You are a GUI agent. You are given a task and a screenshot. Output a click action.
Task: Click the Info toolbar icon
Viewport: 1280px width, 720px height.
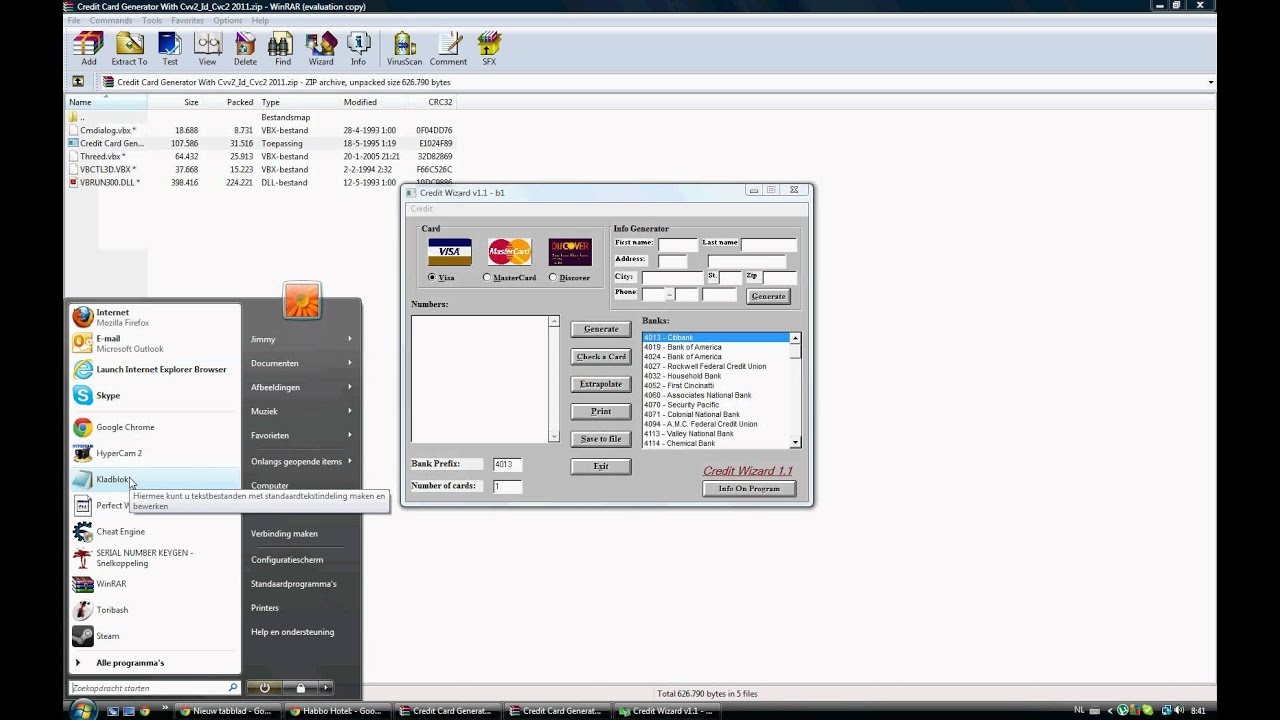click(358, 48)
